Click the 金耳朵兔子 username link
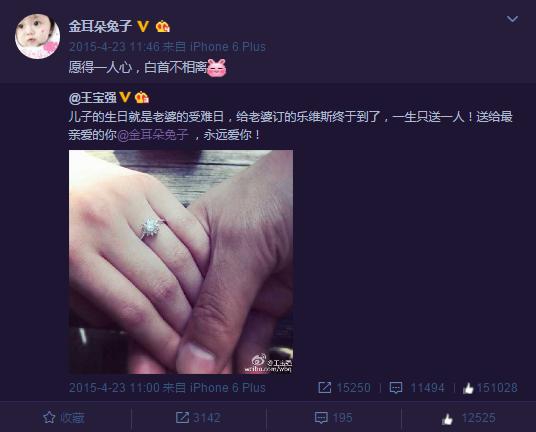The width and height of the screenshot is (536, 432). pos(100,26)
